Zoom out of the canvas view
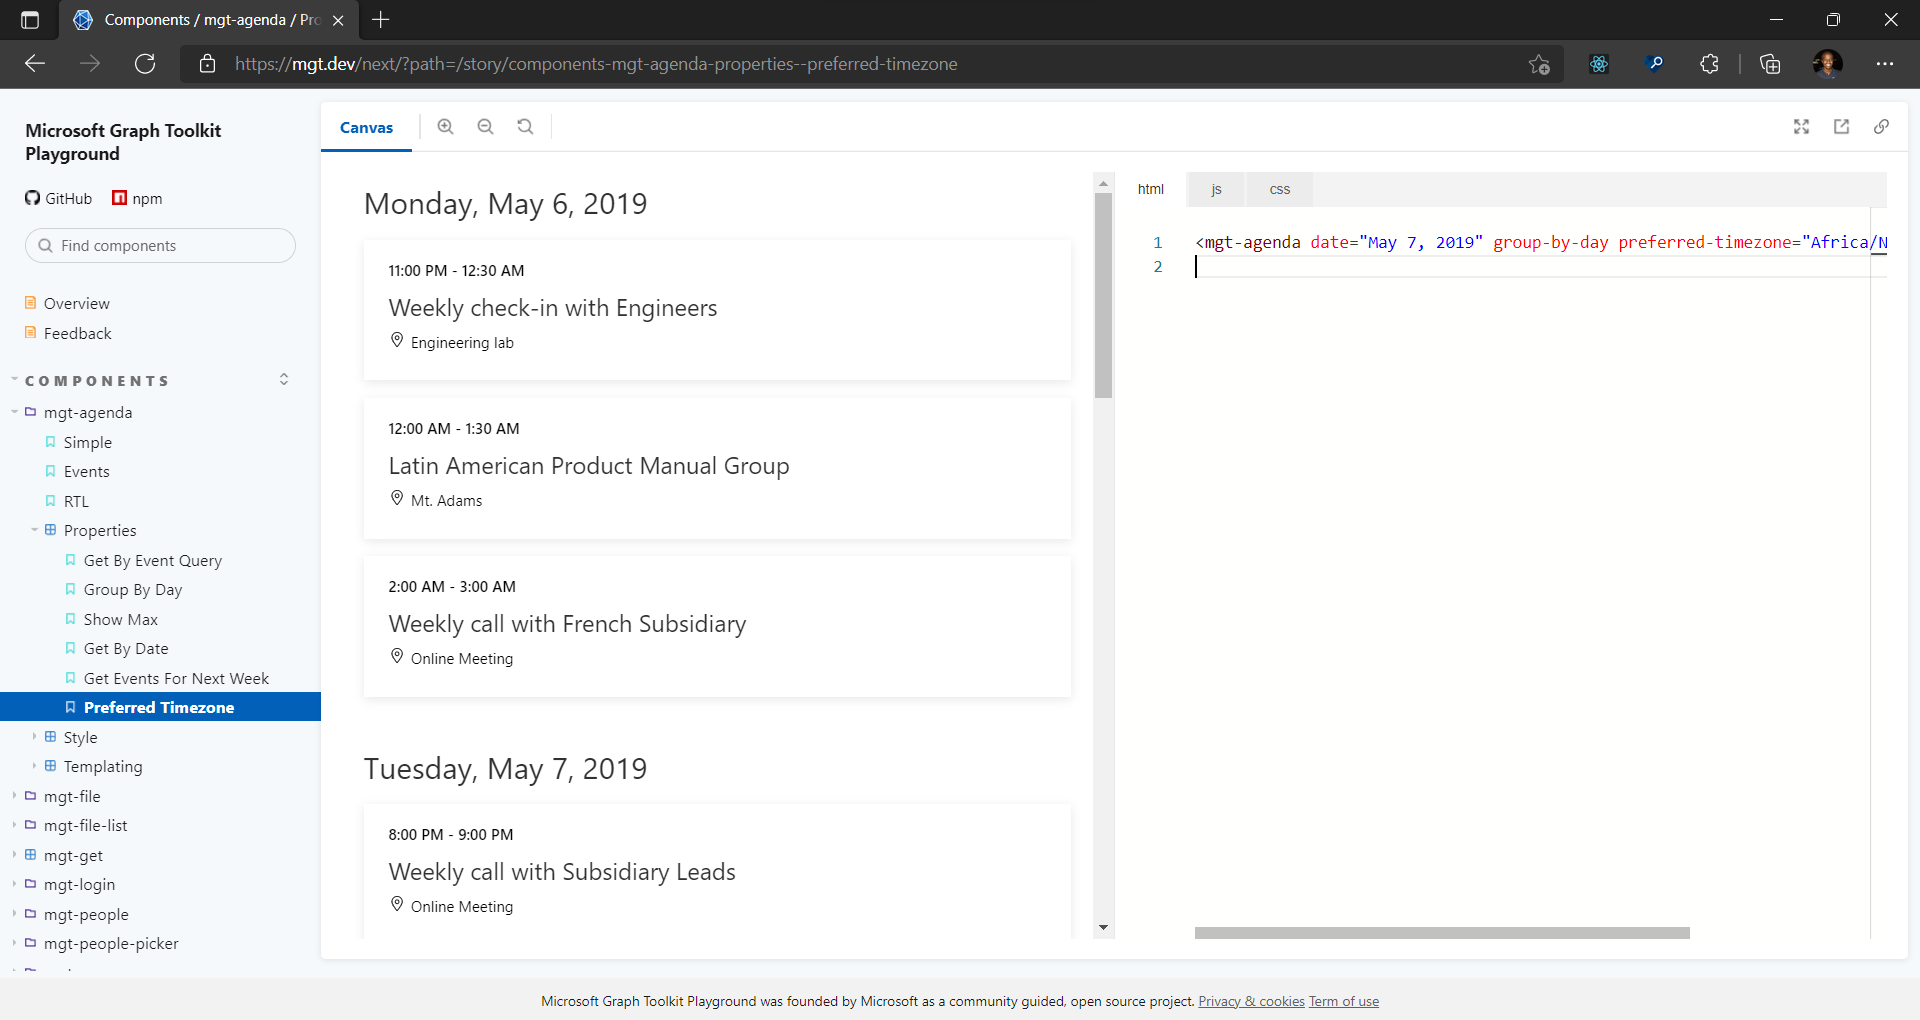 pos(485,126)
